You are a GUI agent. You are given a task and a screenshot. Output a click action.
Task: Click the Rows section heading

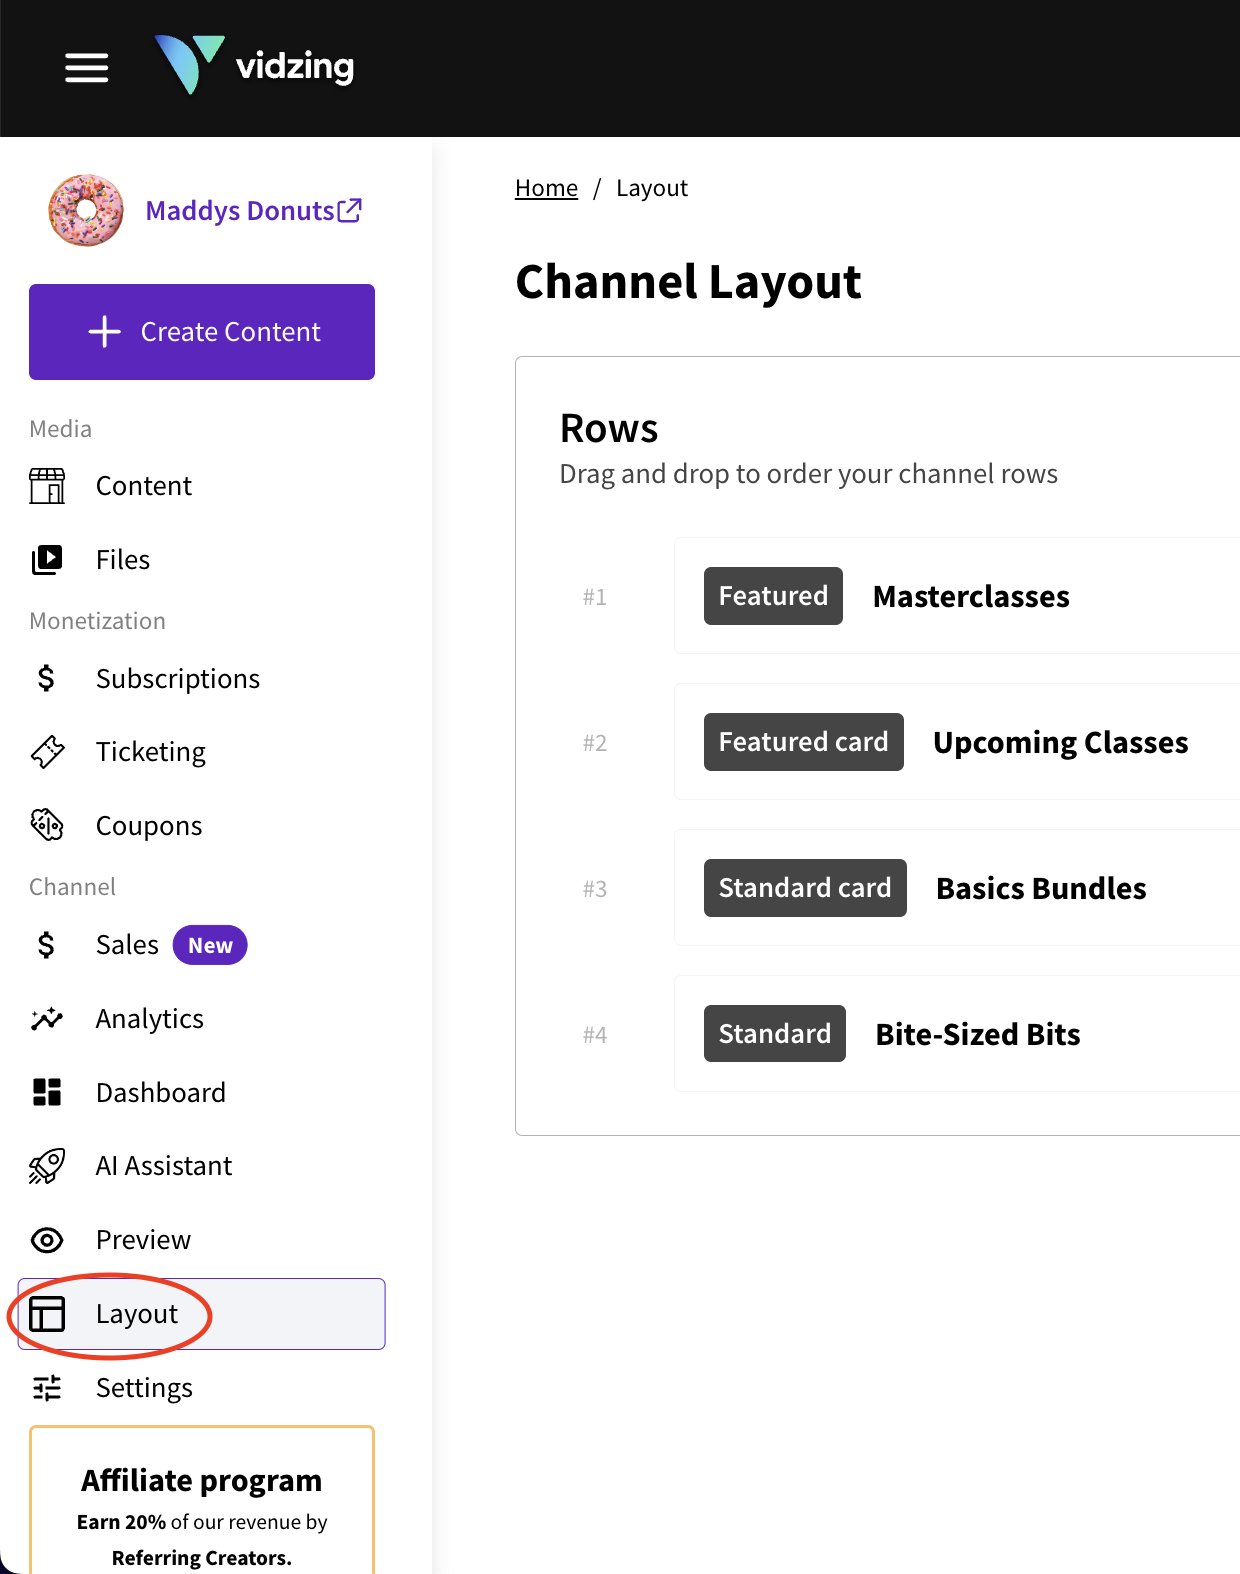coord(609,428)
